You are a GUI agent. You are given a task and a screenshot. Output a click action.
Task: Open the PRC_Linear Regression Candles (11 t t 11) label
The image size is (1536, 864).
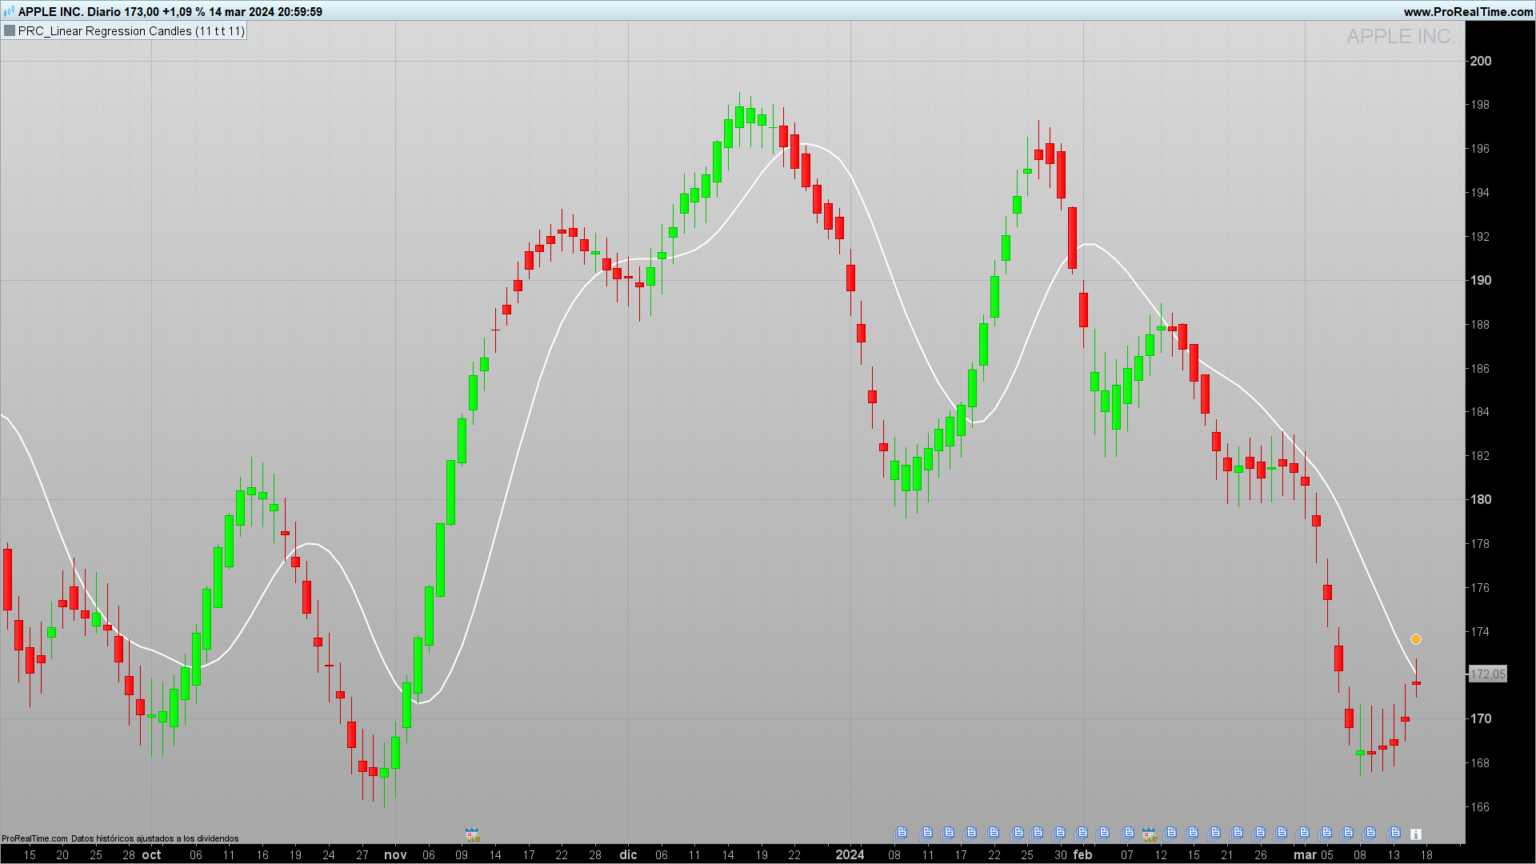point(131,31)
